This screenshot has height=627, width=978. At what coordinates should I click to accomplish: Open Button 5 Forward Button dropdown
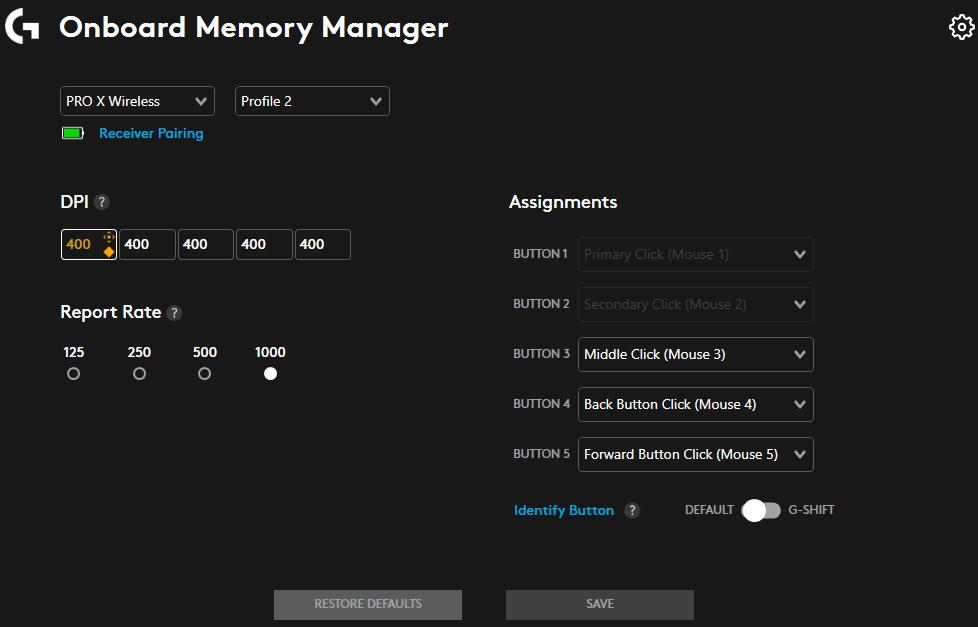click(x=695, y=454)
